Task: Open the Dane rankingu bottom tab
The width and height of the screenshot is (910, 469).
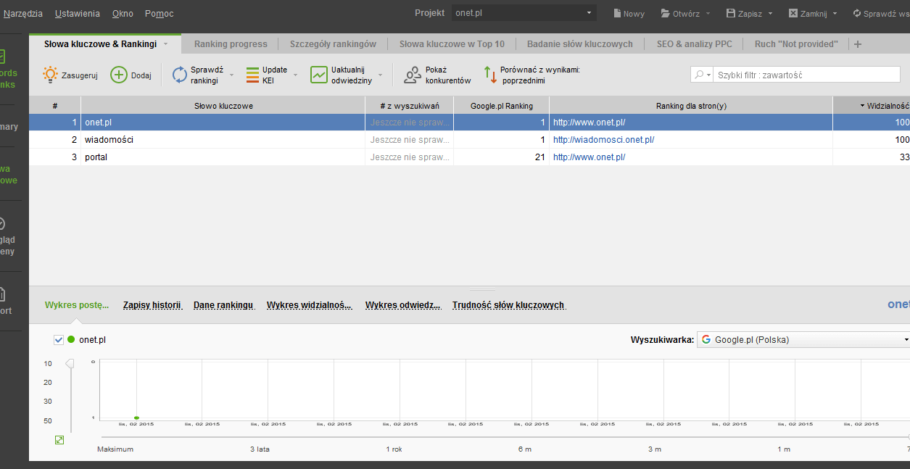Action: [x=224, y=305]
